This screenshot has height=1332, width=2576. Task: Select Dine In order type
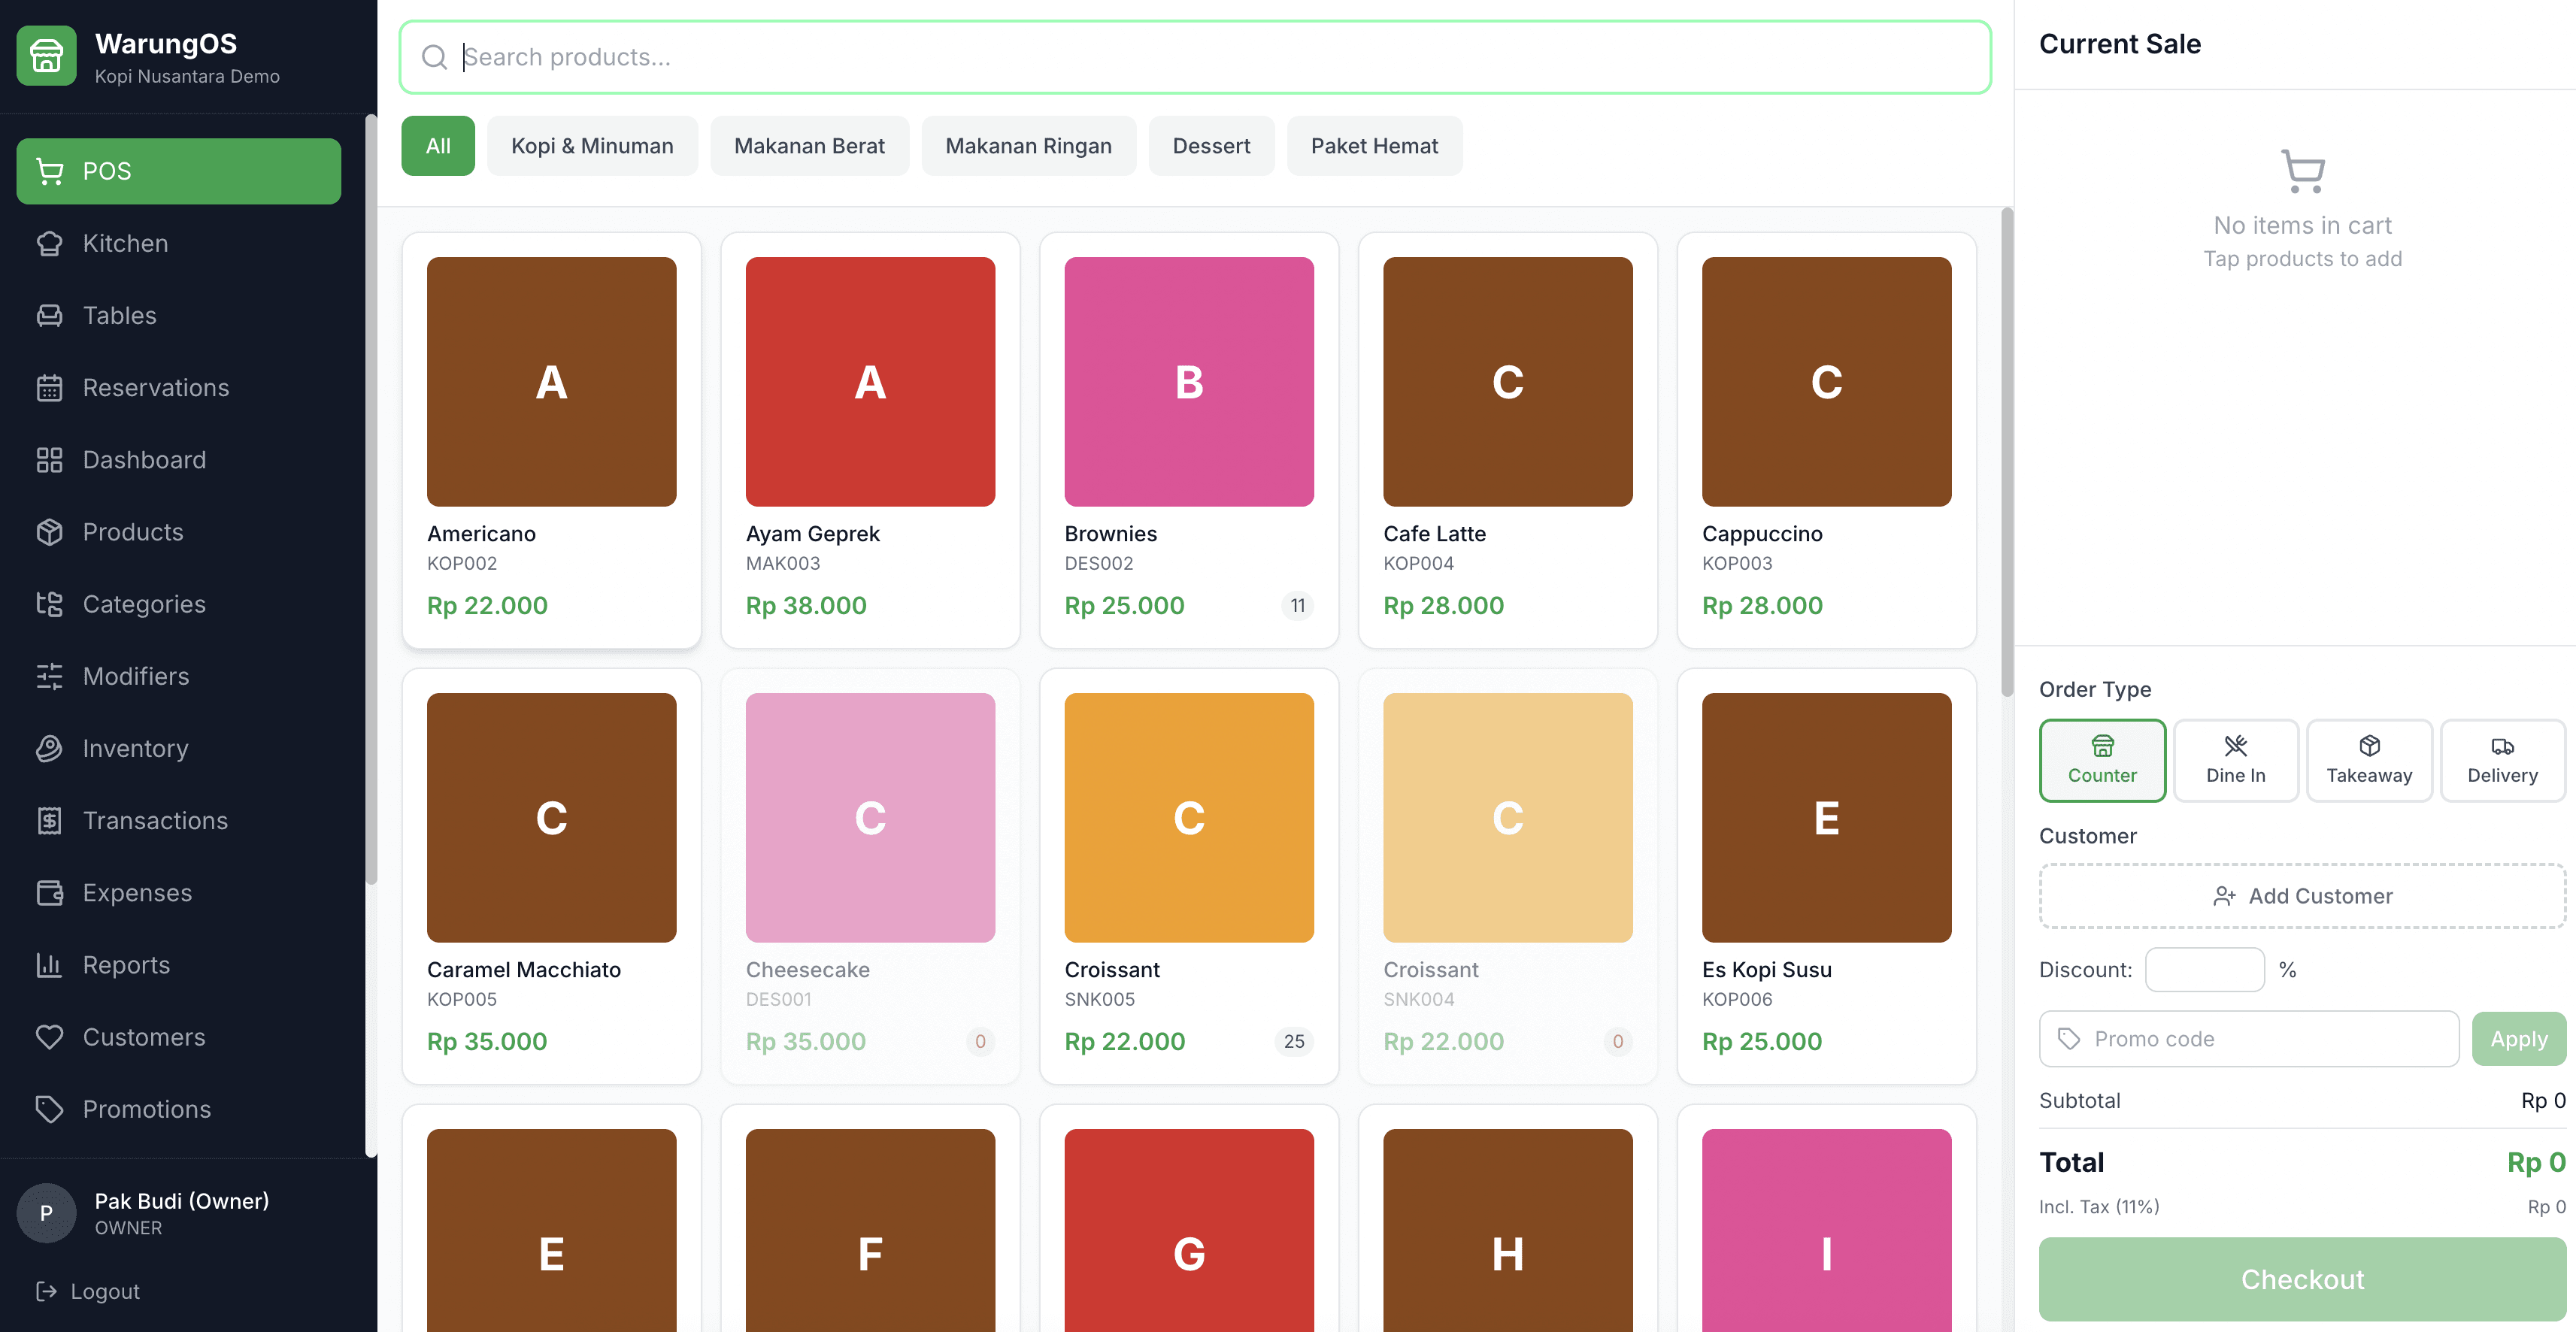click(x=2235, y=760)
